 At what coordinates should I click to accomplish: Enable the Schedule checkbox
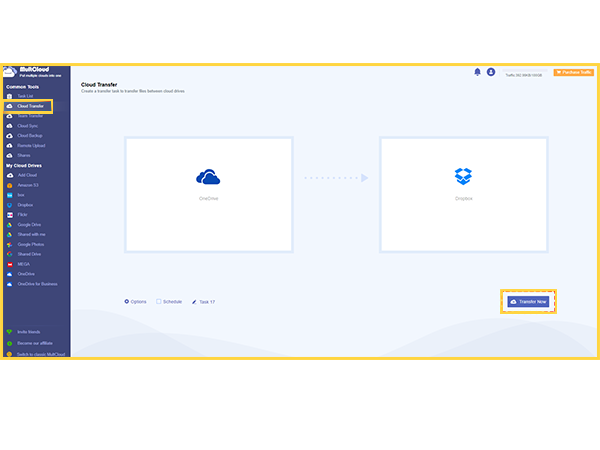coord(159,302)
